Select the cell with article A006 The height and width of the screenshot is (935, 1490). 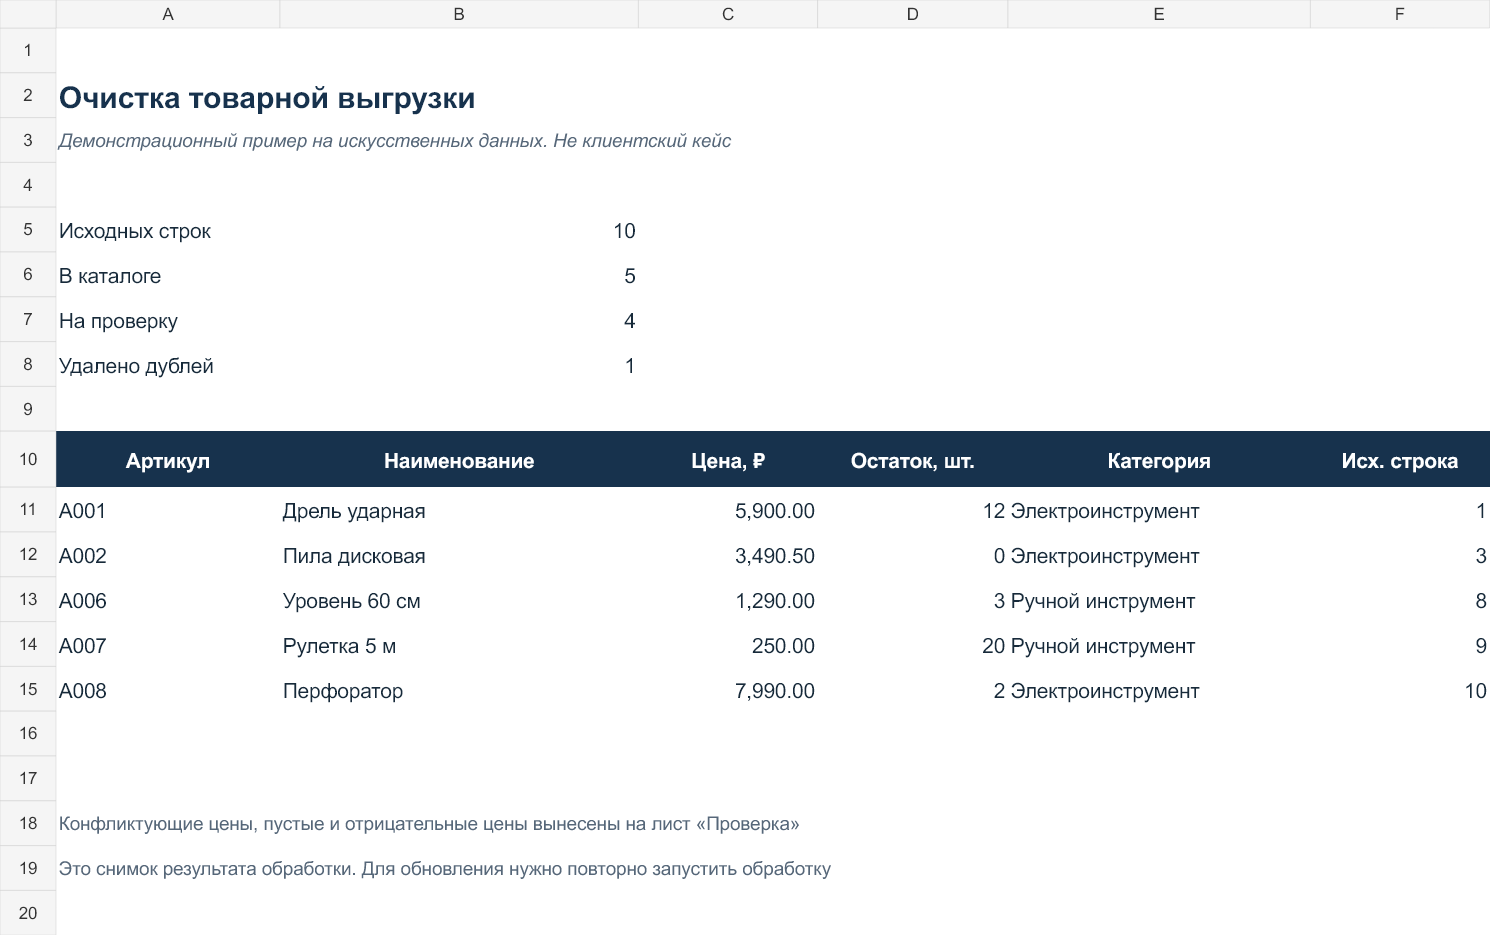pos(168,601)
